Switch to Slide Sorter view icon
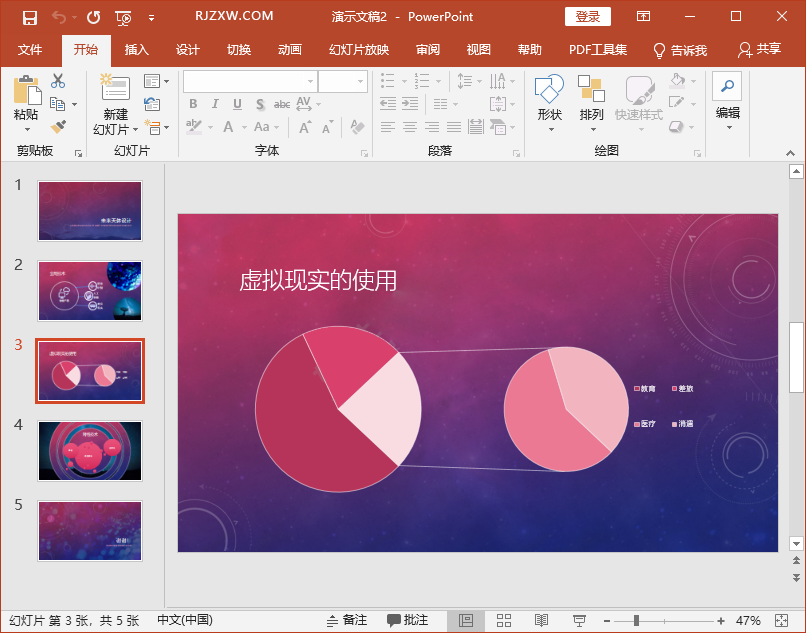806x633 pixels. pos(504,621)
